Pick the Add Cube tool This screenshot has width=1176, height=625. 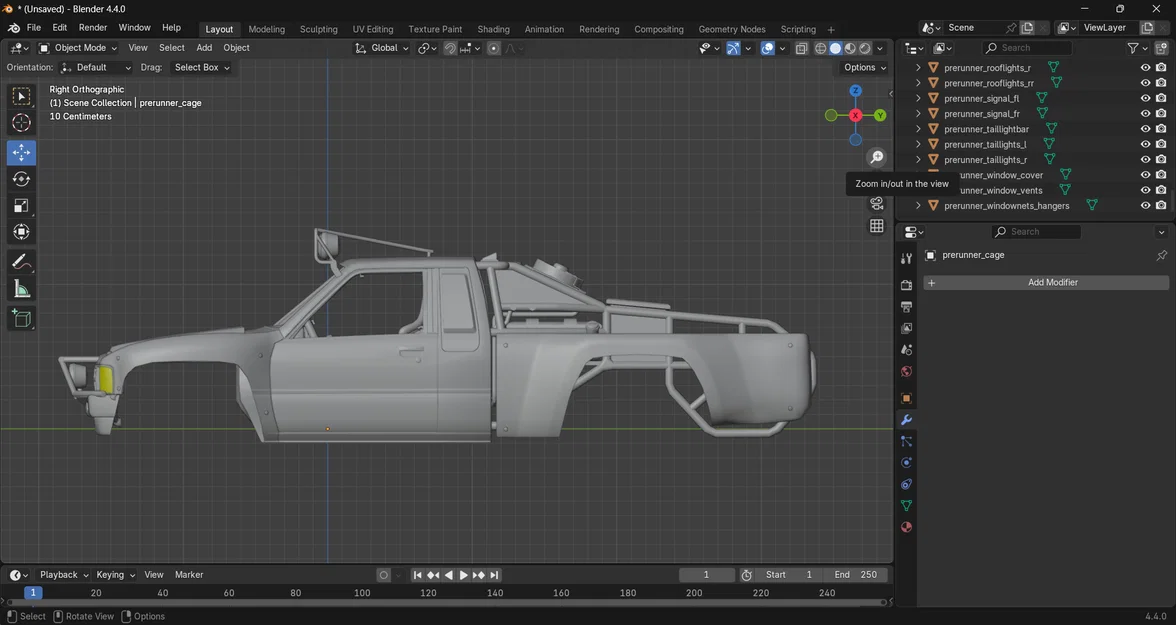[21, 319]
